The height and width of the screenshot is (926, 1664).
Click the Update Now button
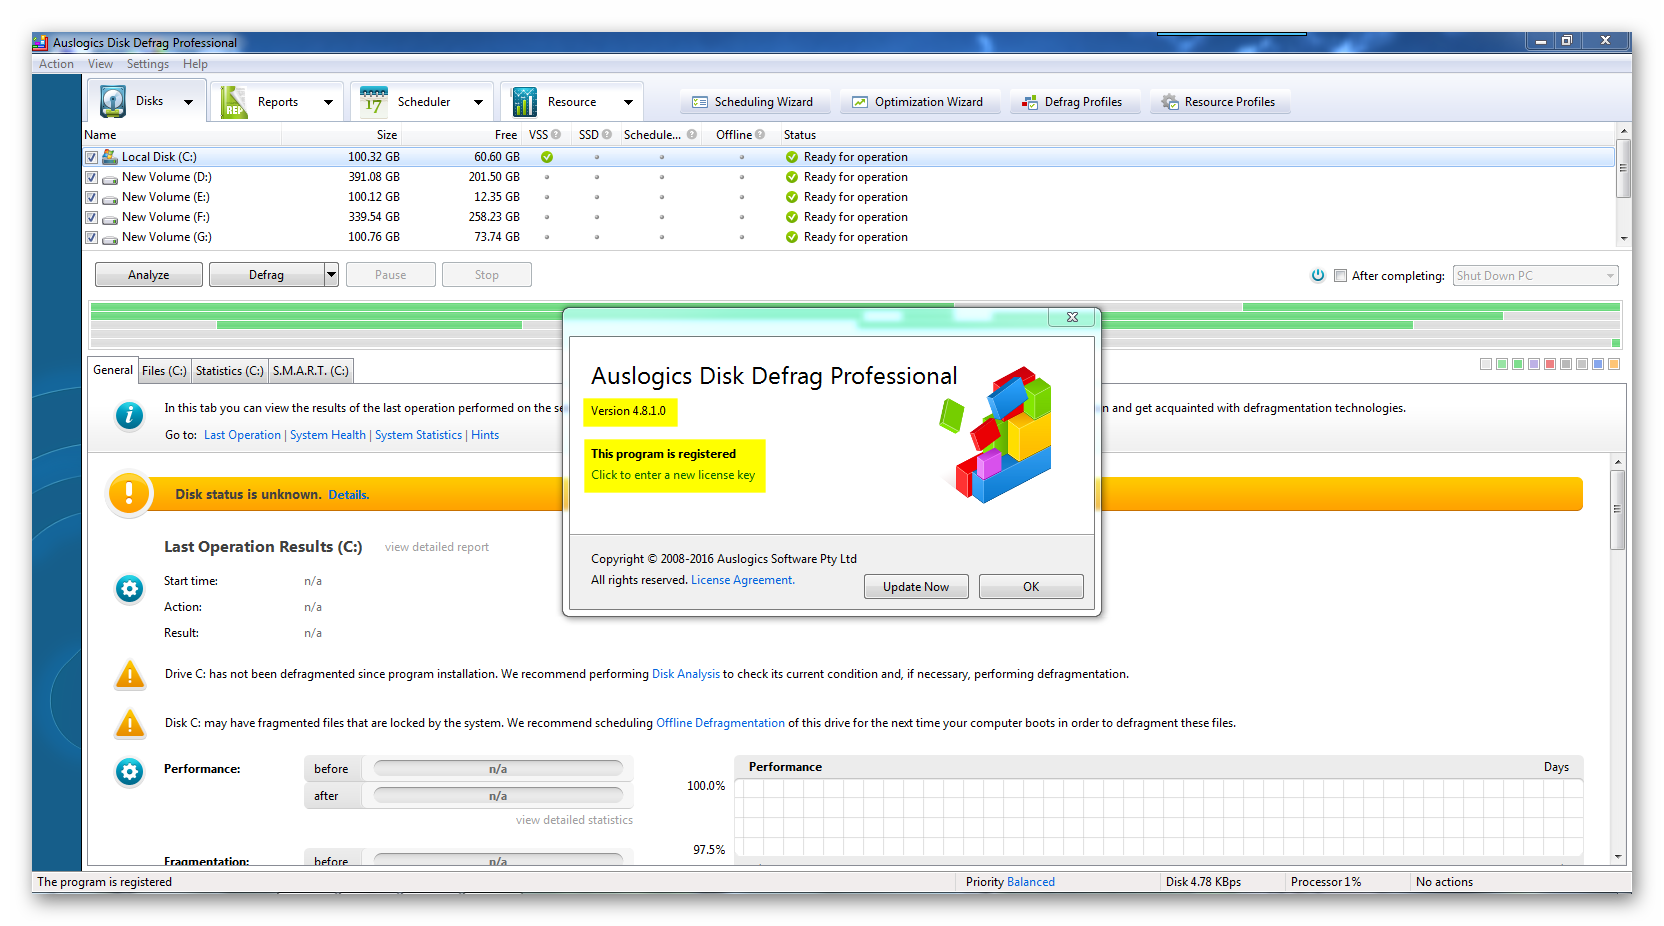(x=916, y=587)
